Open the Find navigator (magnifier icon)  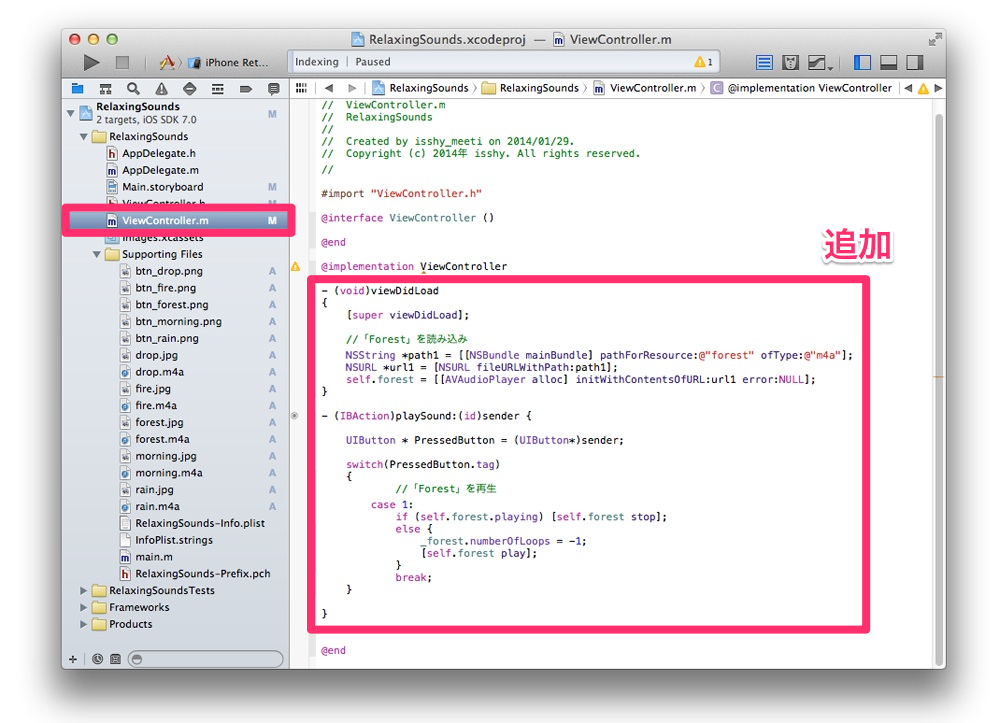click(132, 89)
